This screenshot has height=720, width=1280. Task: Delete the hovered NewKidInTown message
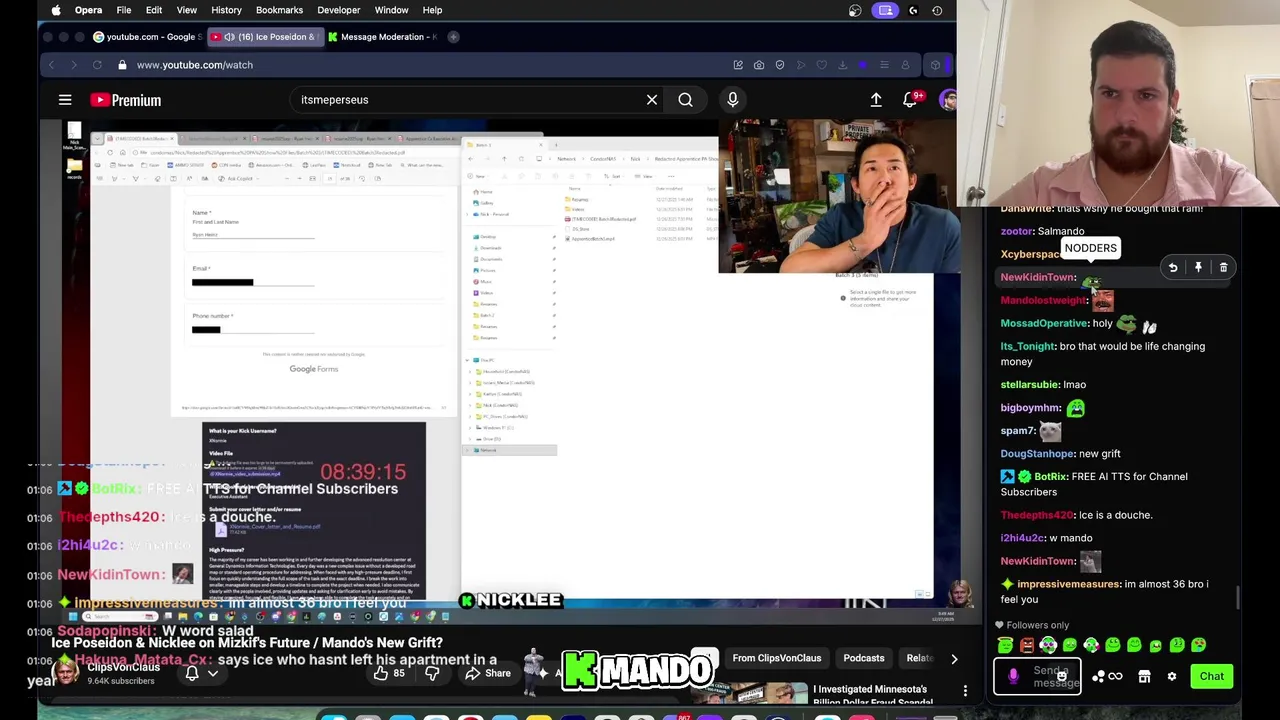(1223, 267)
